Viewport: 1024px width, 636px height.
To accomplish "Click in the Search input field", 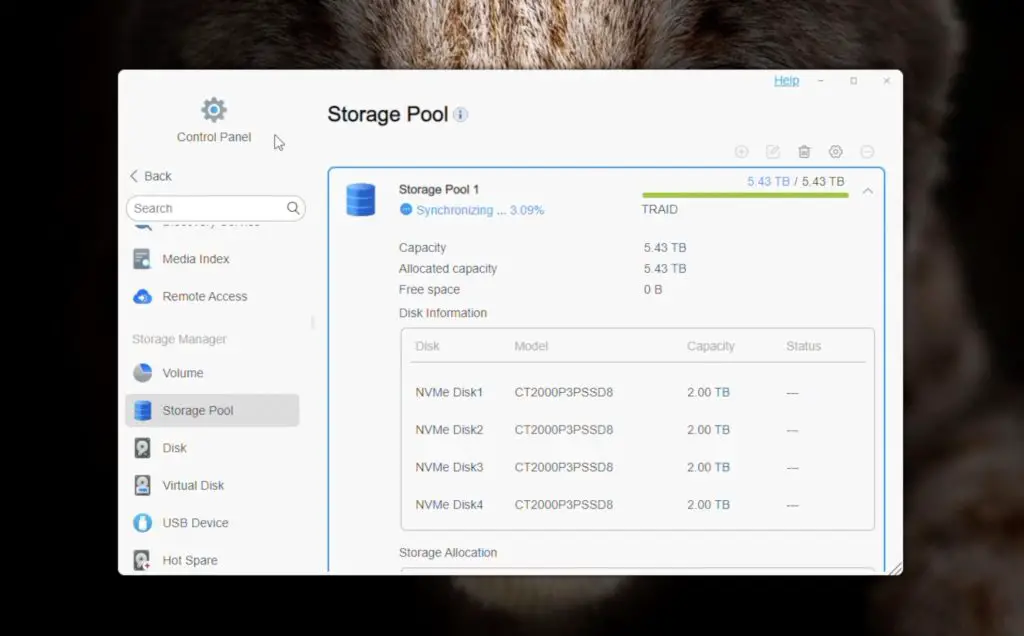I will pos(205,208).
